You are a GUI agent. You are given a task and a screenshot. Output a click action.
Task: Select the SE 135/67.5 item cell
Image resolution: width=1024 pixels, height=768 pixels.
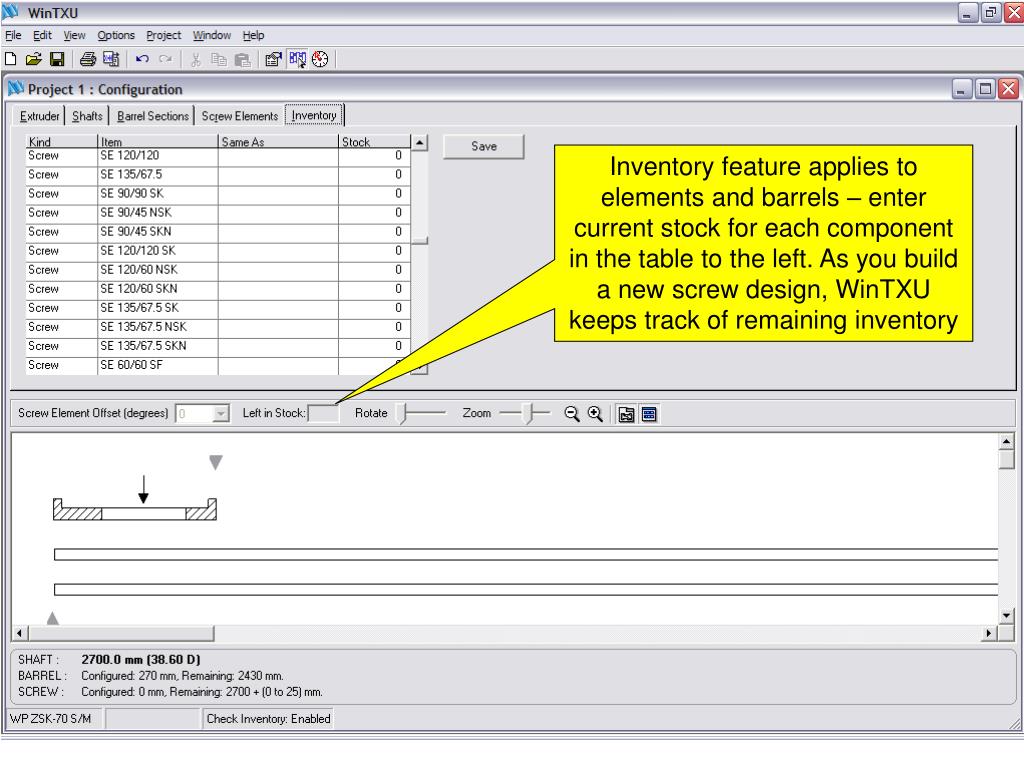point(157,174)
